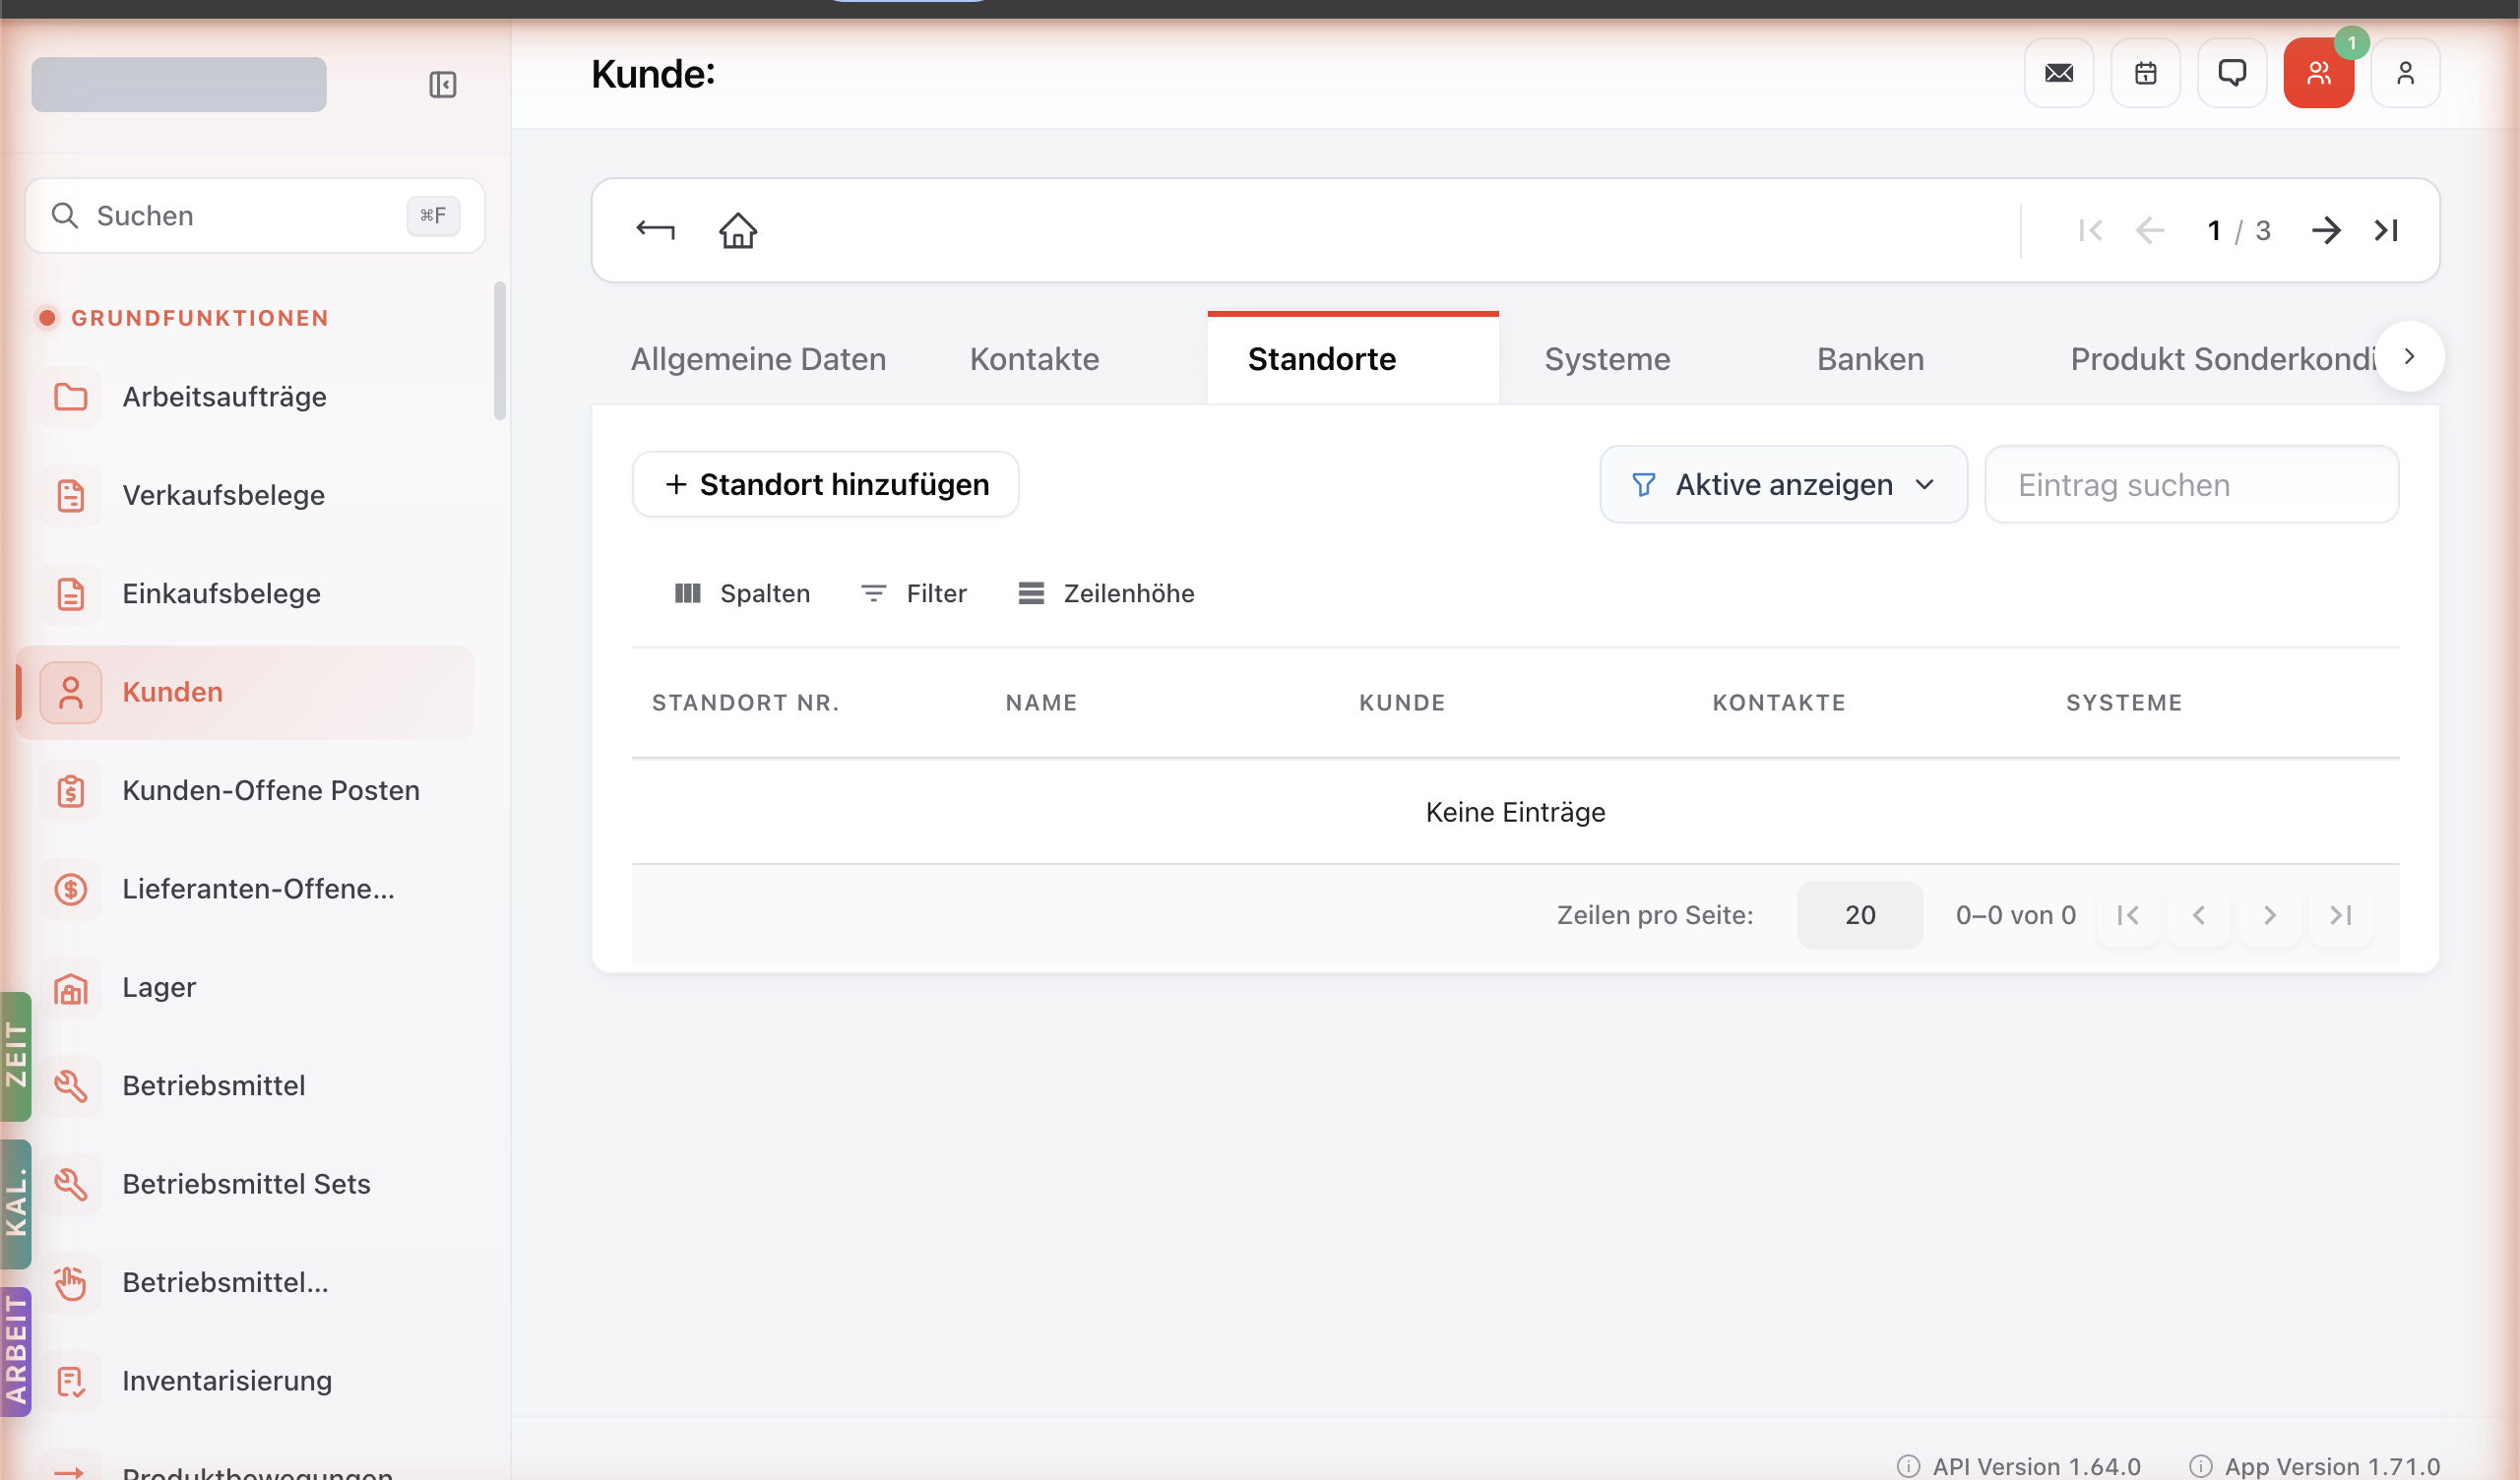Click the Betriebsmittel Sets wrench icon
The image size is (2520, 1480).
point(70,1184)
